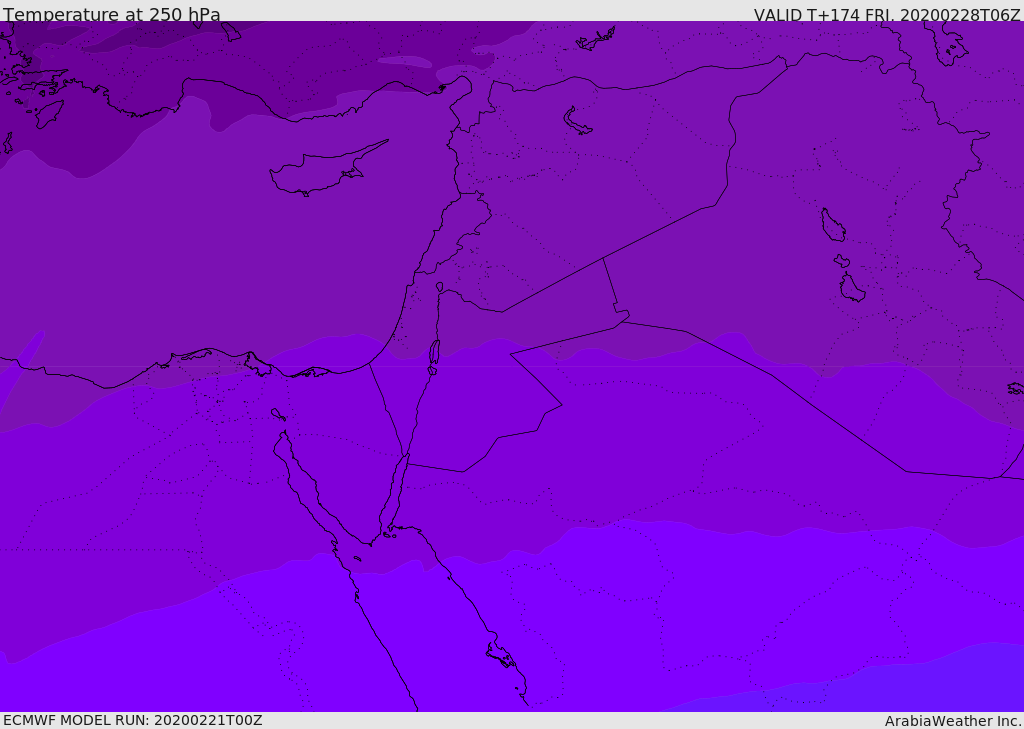This screenshot has height=729, width=1024.
Task: Click the 'ArabiaWeather Inc' credit text
Action: tap(953, 721)
